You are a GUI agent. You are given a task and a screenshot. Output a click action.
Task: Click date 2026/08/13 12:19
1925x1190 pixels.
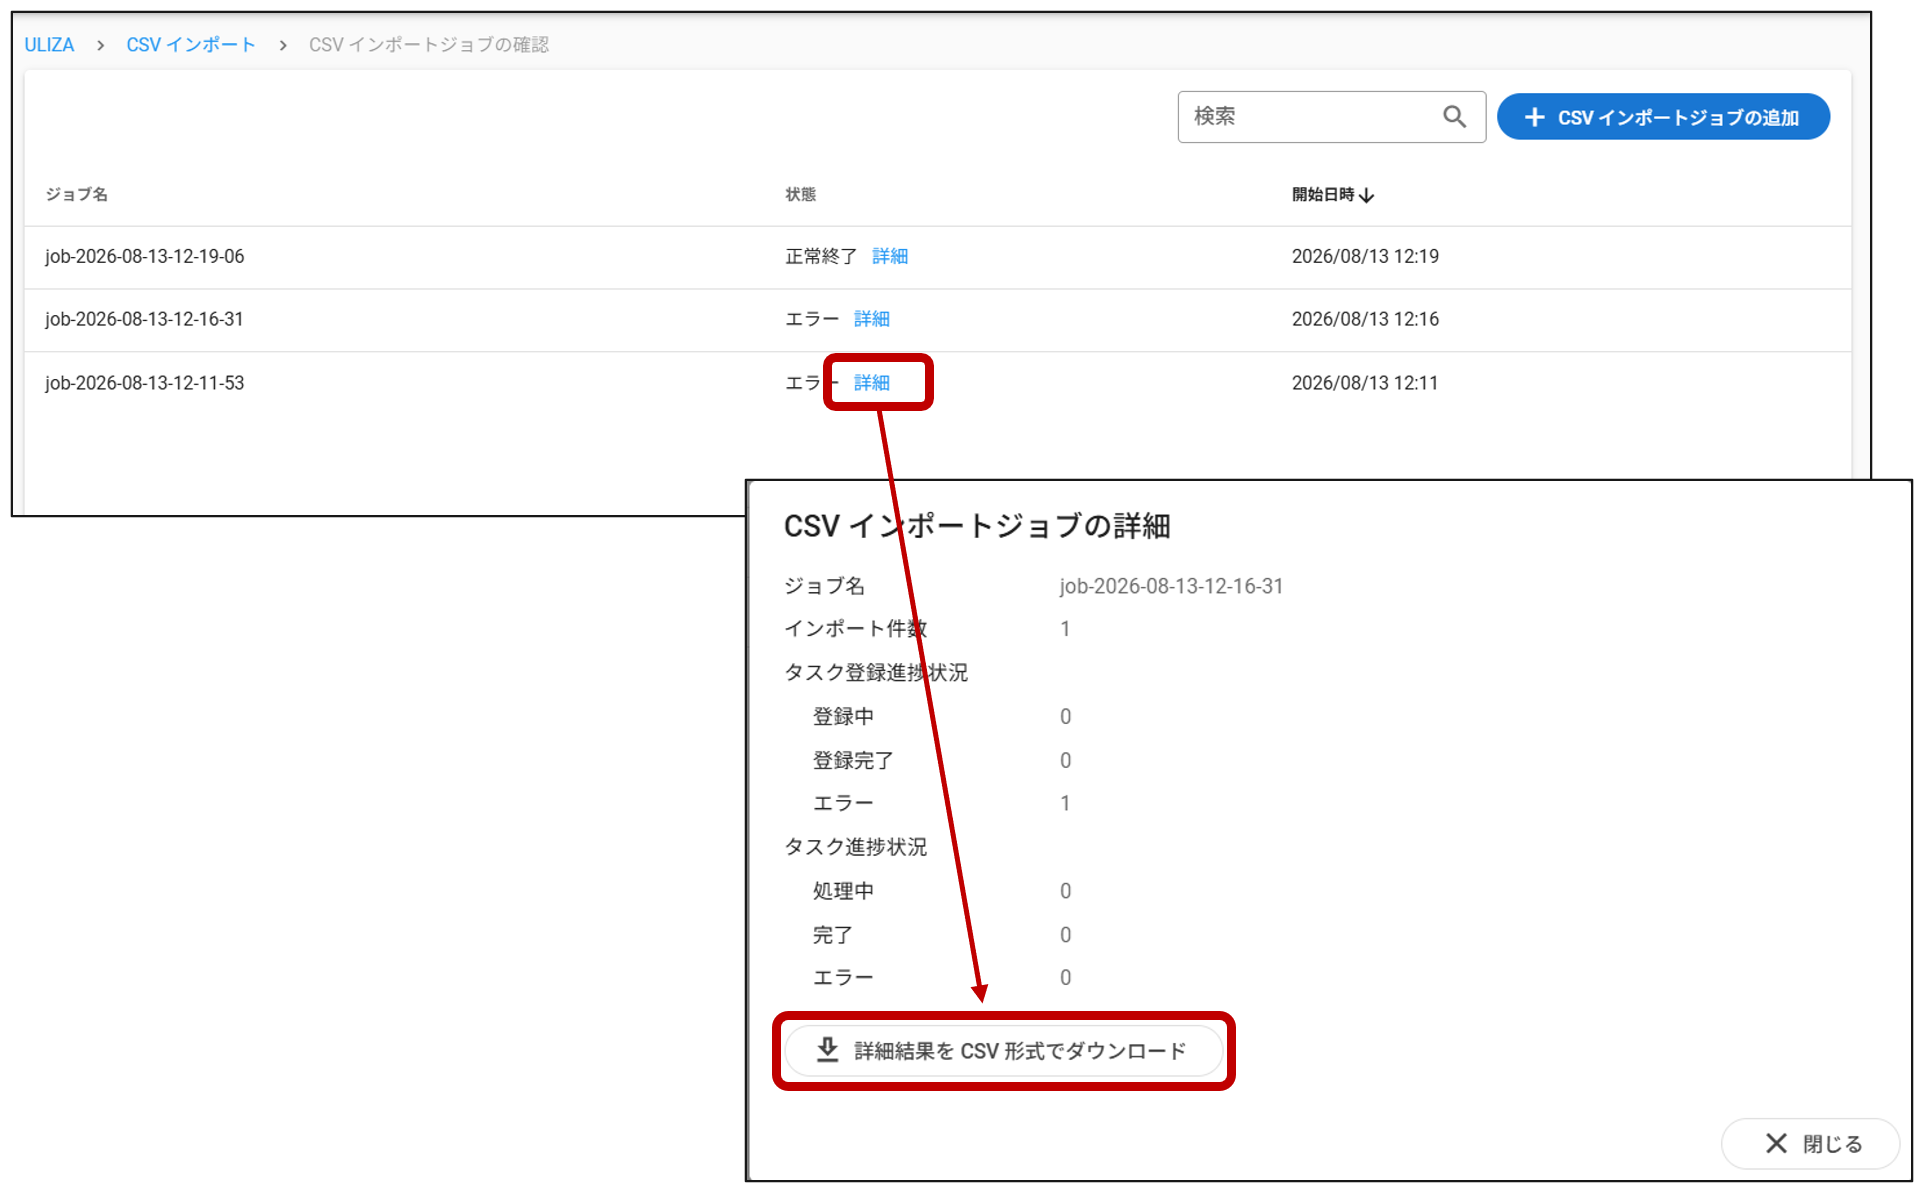tap(1365, 257)
